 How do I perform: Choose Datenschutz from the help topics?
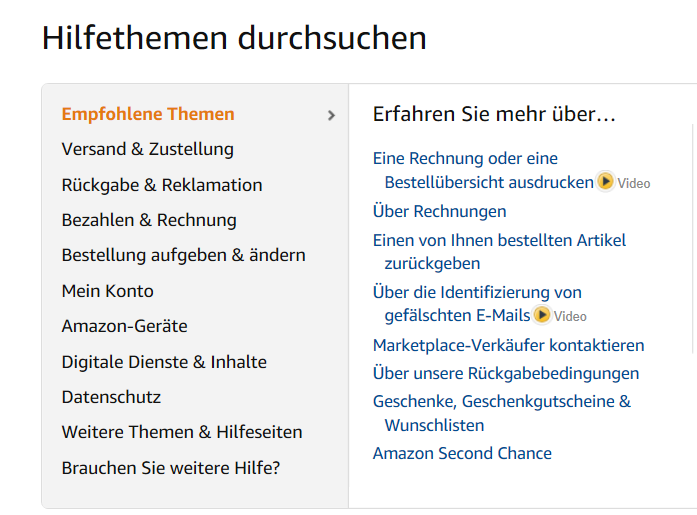[111, 397]
